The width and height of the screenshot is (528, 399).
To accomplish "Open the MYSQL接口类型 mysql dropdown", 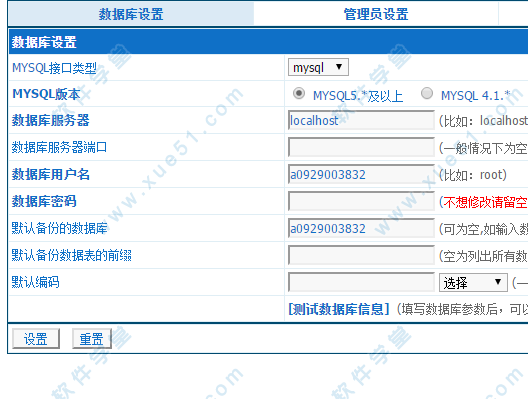I will click(318, 67).
